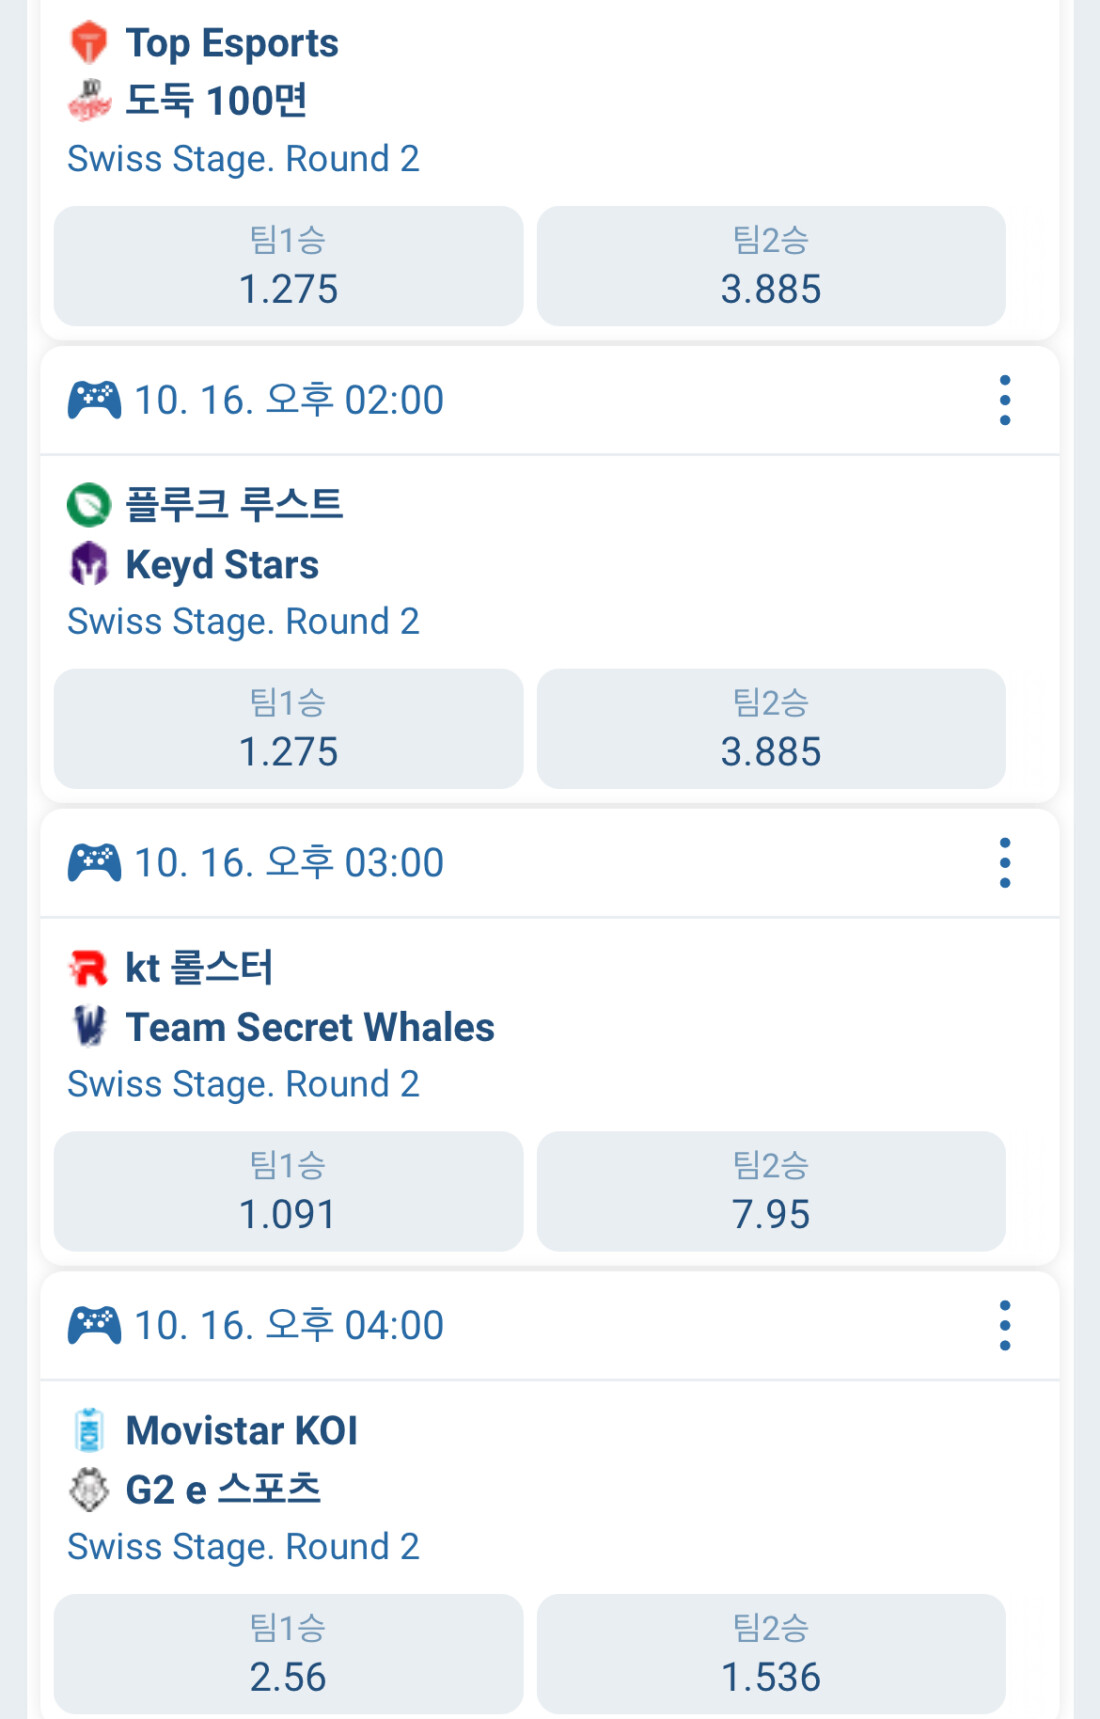The image size is (1100, 1719).
Task: Click the Team Secret Whales logo
Action: (x=89, y=1026)
